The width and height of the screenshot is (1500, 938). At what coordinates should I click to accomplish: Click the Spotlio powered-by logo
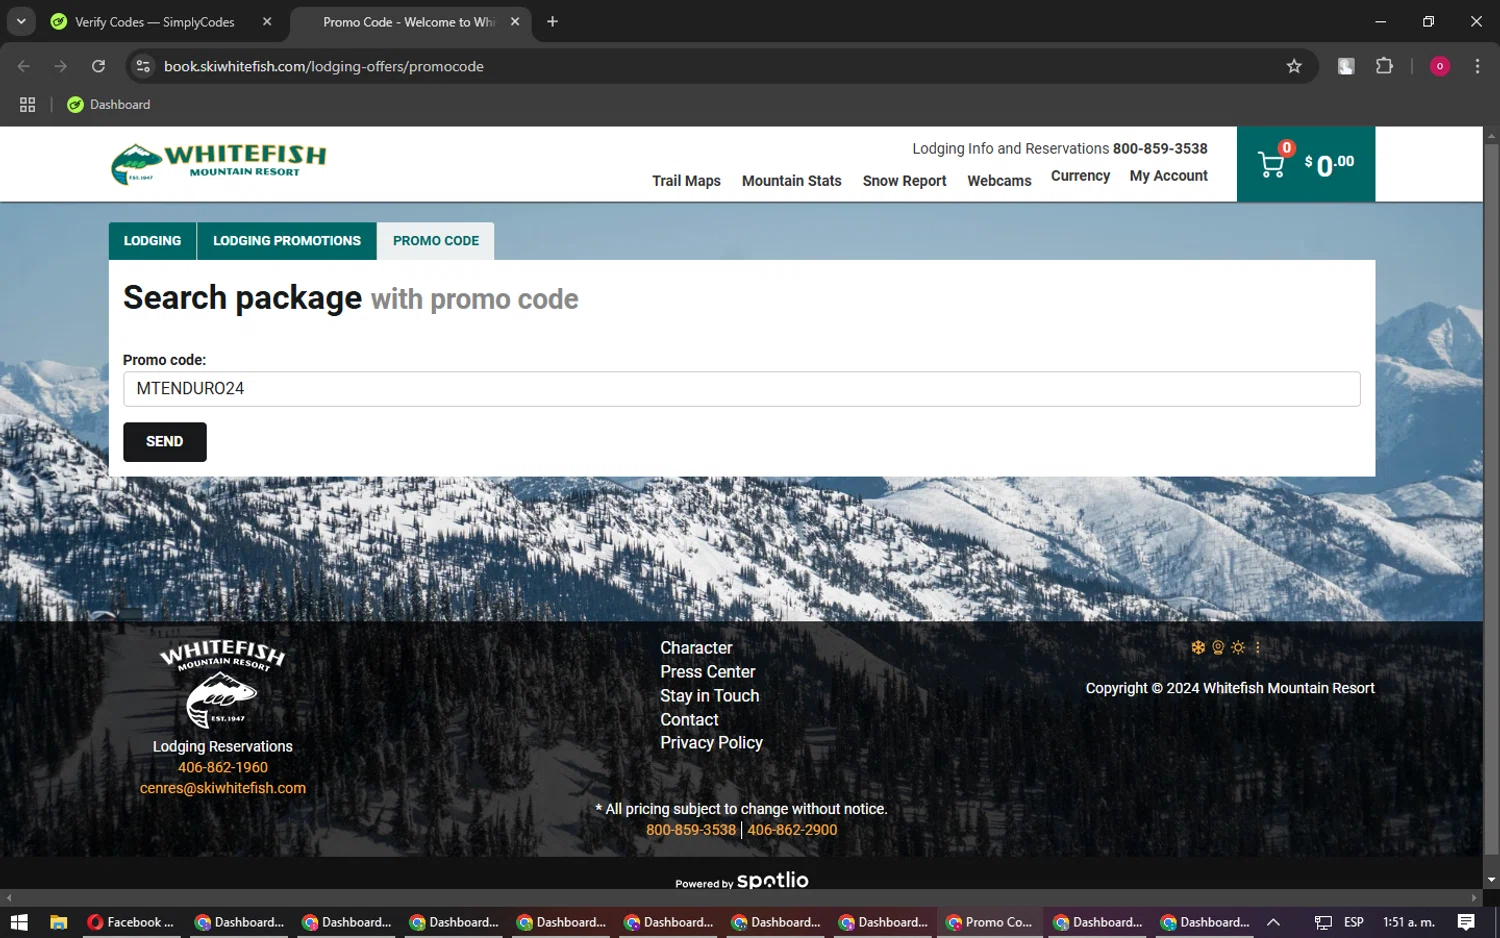point(772,880)
